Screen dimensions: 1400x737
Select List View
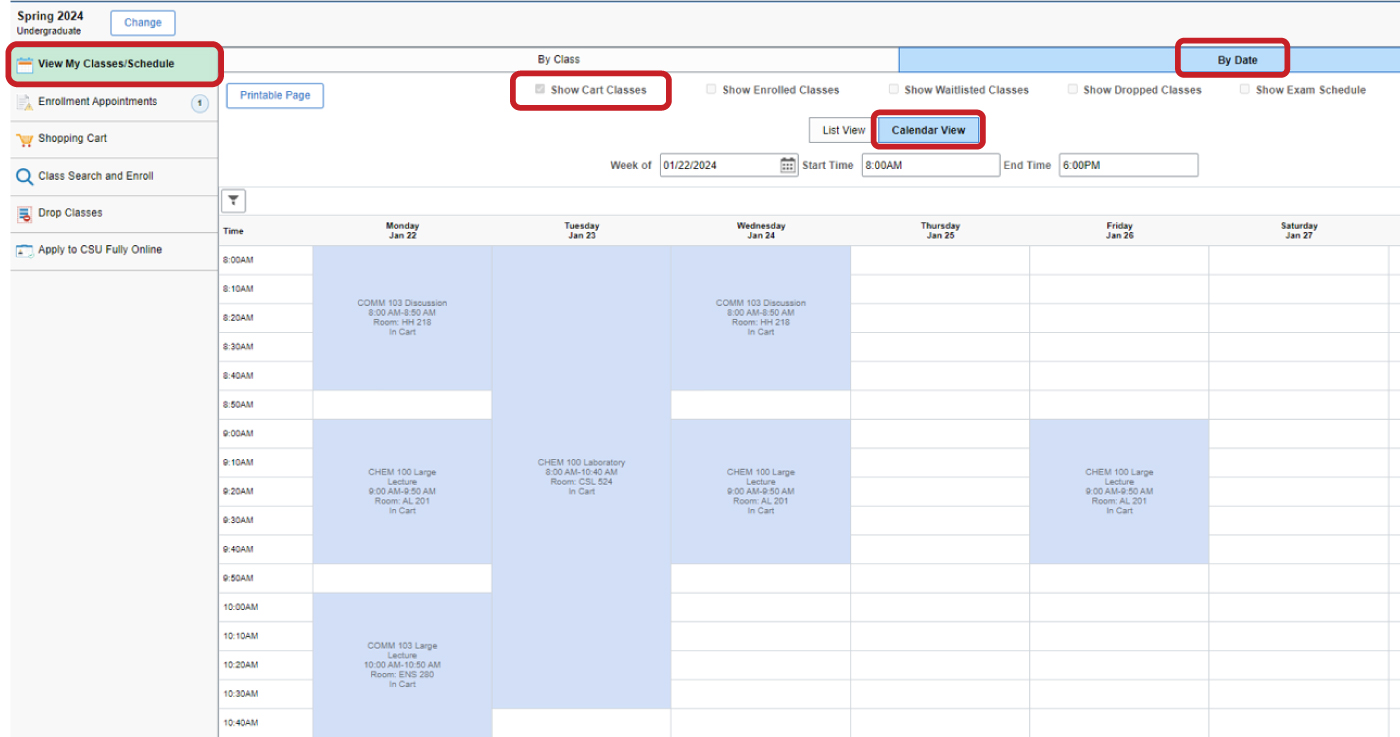(x=843, y=131)
